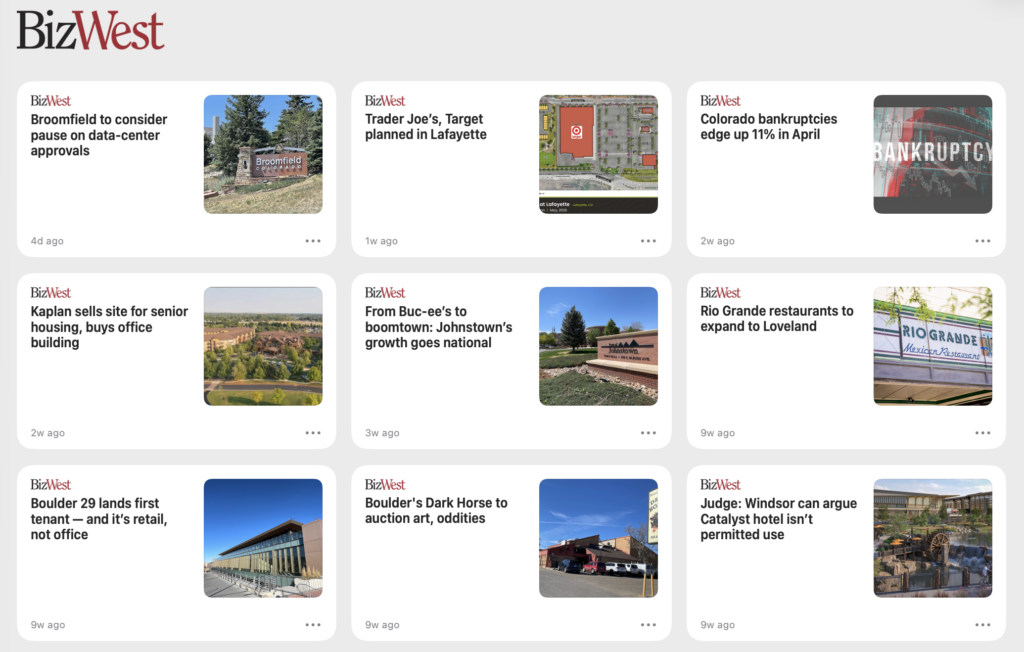Viewport: 1024px width, 652px height.
Task: Open headline 'Rio Grande restaurants to expand to Loveland'
Action: coord(776,319)
